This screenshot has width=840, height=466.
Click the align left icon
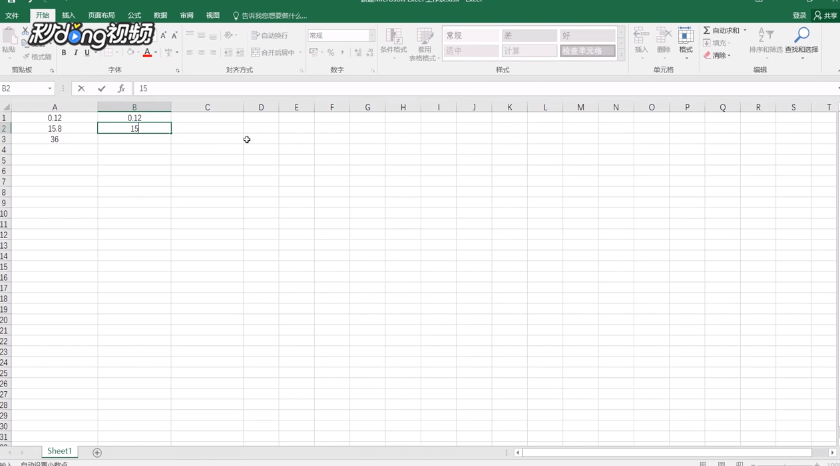point(190,52)
